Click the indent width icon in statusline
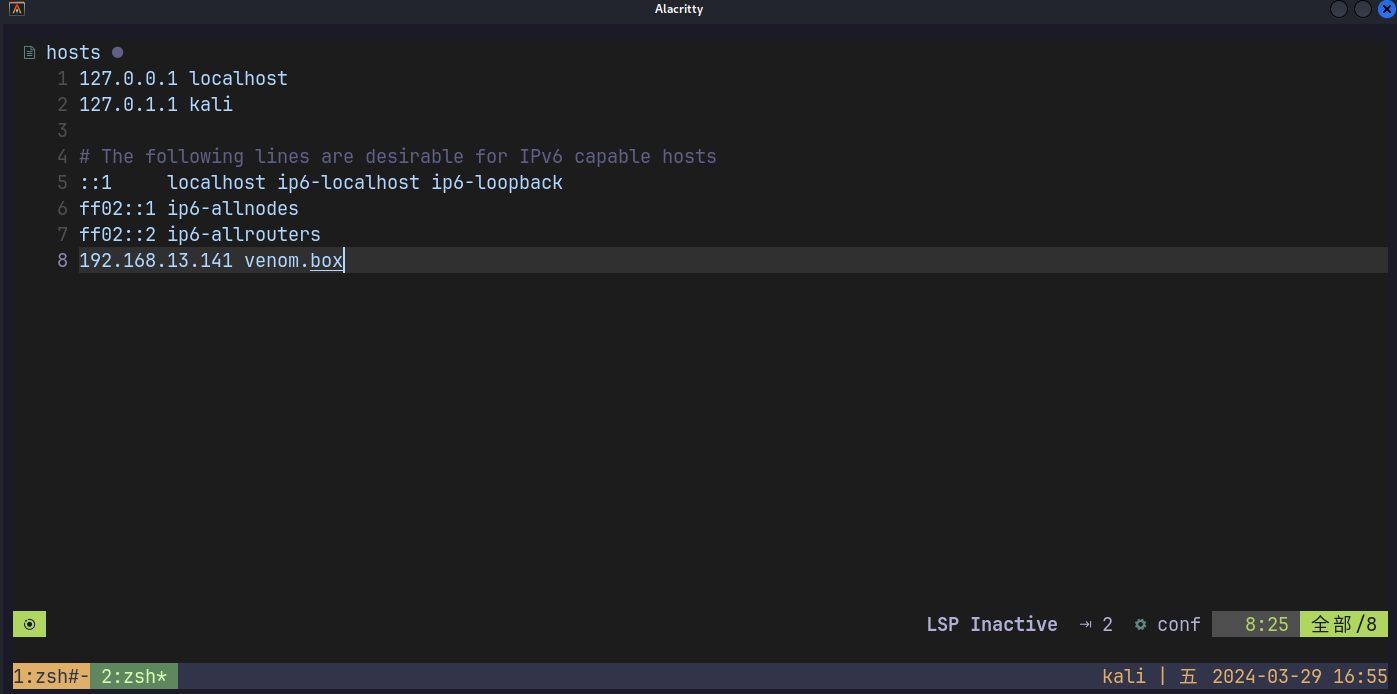 click(1086, 625)
